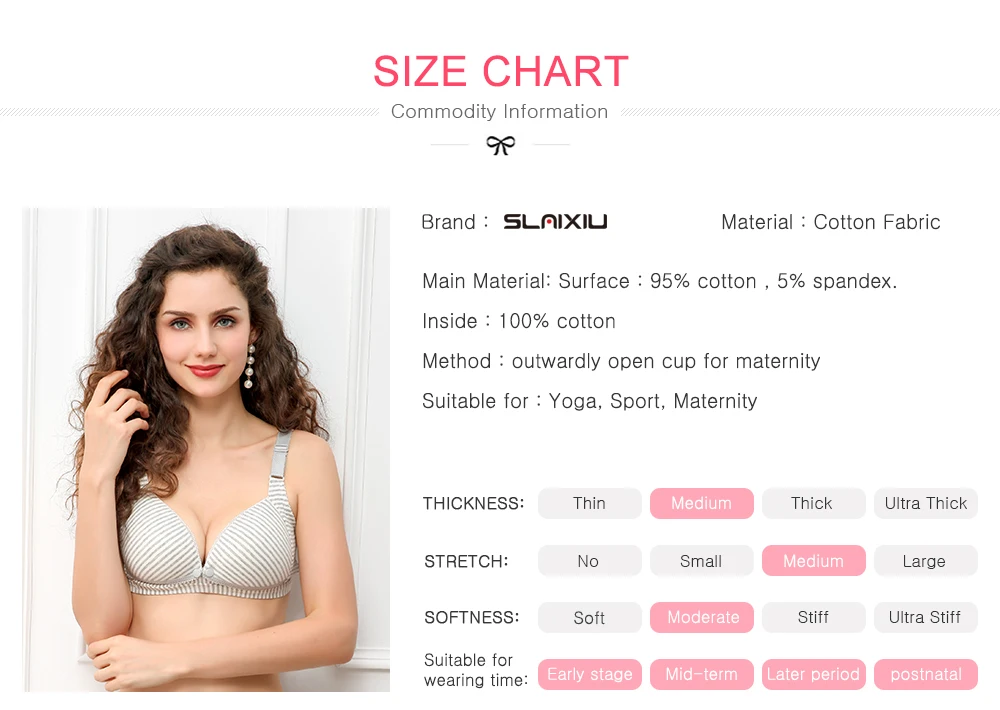Click the SLAIXIU brand logo
The image size is (1000, 710).
[555, 221]
